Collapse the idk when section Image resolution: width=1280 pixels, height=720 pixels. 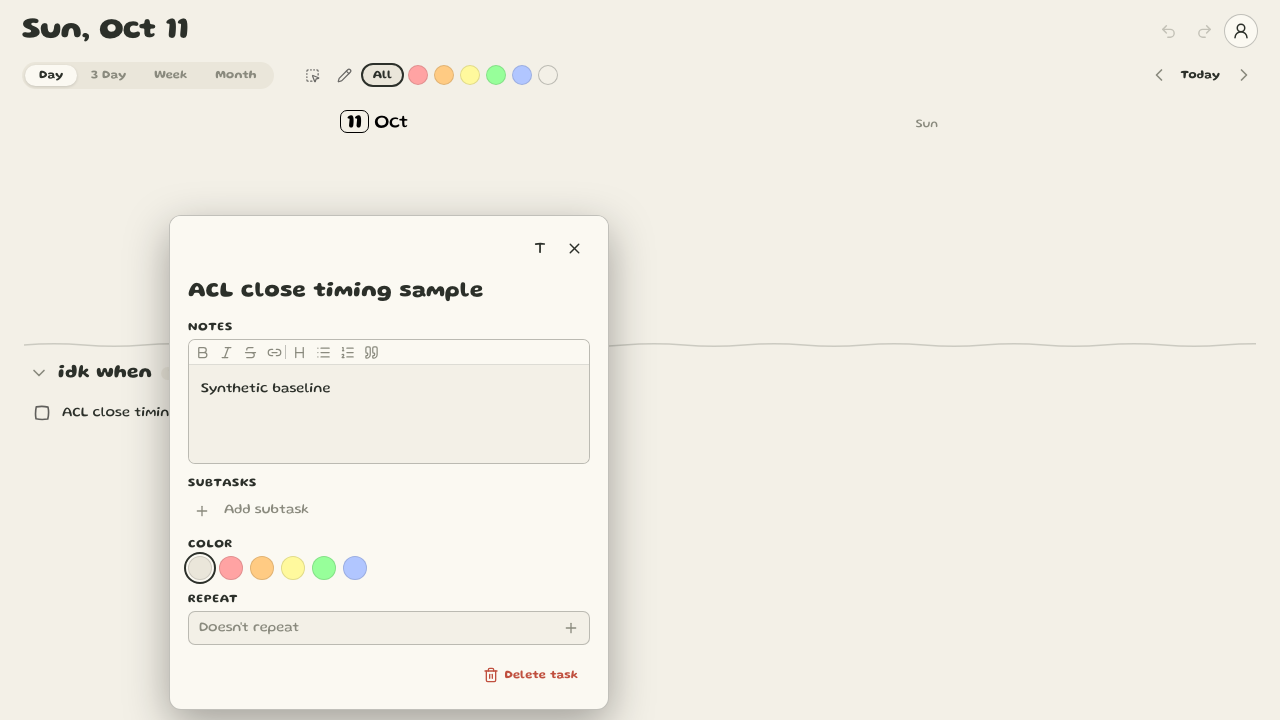39,373
